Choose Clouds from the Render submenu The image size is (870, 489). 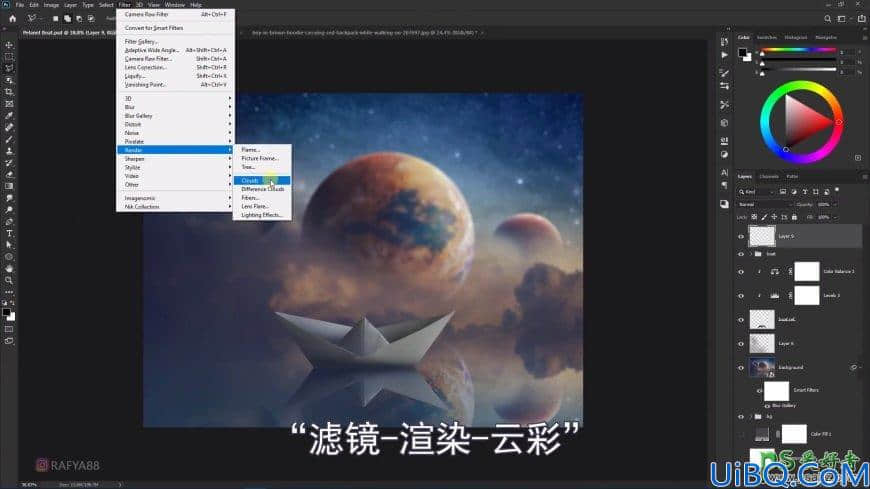(x=262, y=180)
